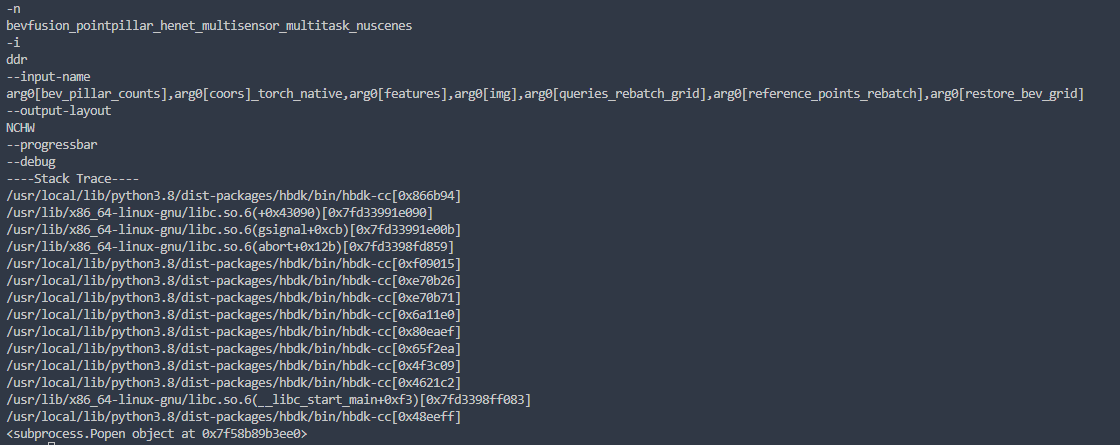Click the bevfusion_pointpillar_henet model name line

coord(209,25)
